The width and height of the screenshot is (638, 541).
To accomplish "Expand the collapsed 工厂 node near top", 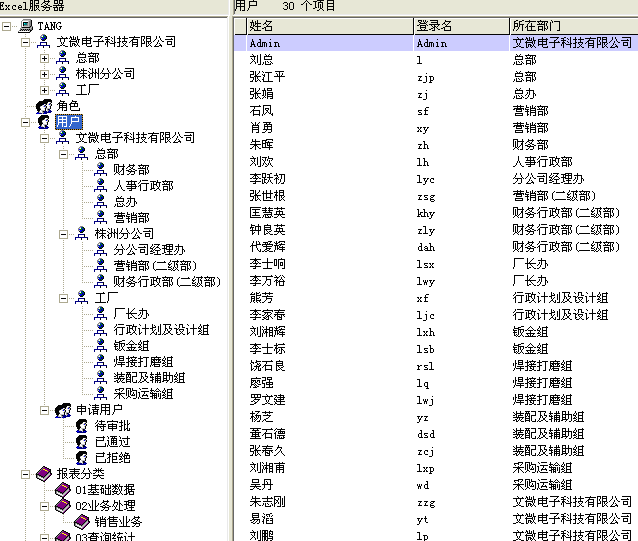I will 44,90.
